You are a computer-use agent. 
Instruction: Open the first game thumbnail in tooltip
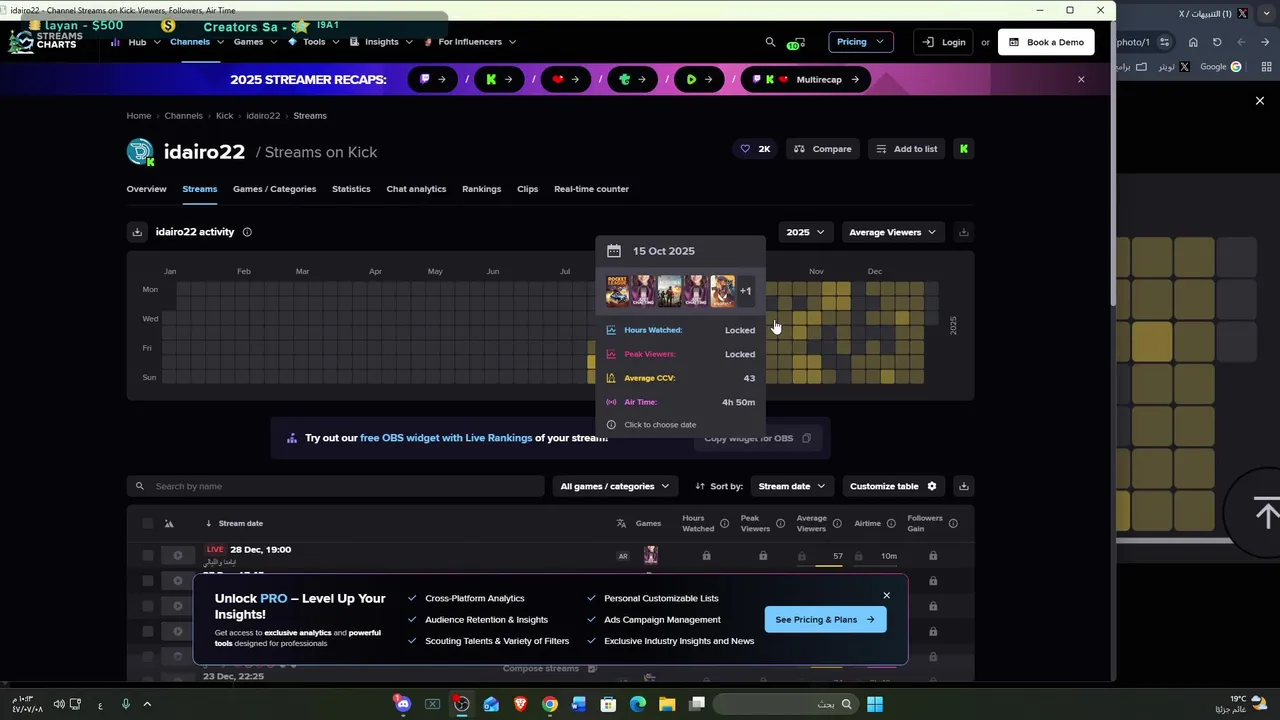tap(617, 291)
